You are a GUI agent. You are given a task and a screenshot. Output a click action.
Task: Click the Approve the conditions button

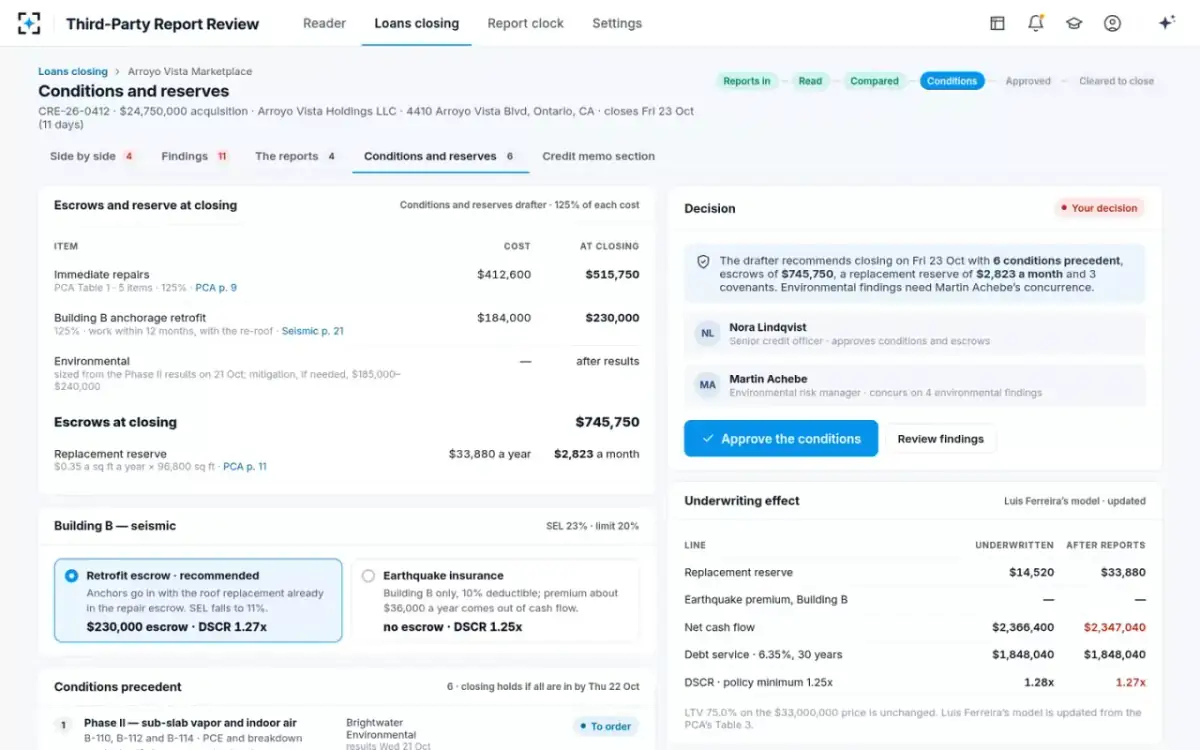[781, 438]
